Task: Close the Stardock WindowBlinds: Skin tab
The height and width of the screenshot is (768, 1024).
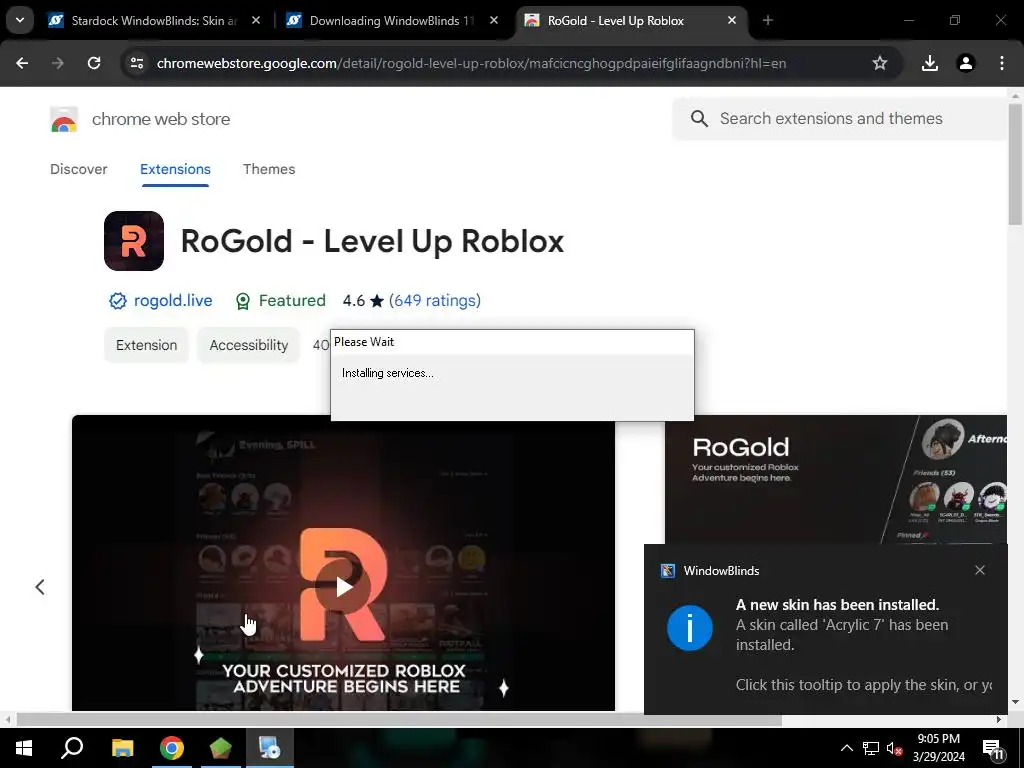Action: [x=256, y=21]
